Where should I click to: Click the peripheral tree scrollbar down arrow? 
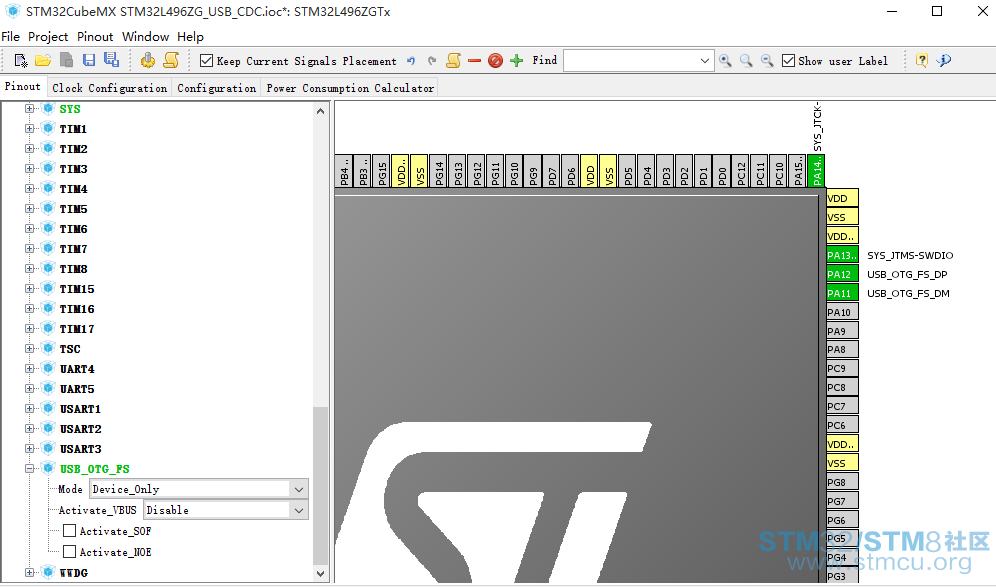[x=320, y=573]
